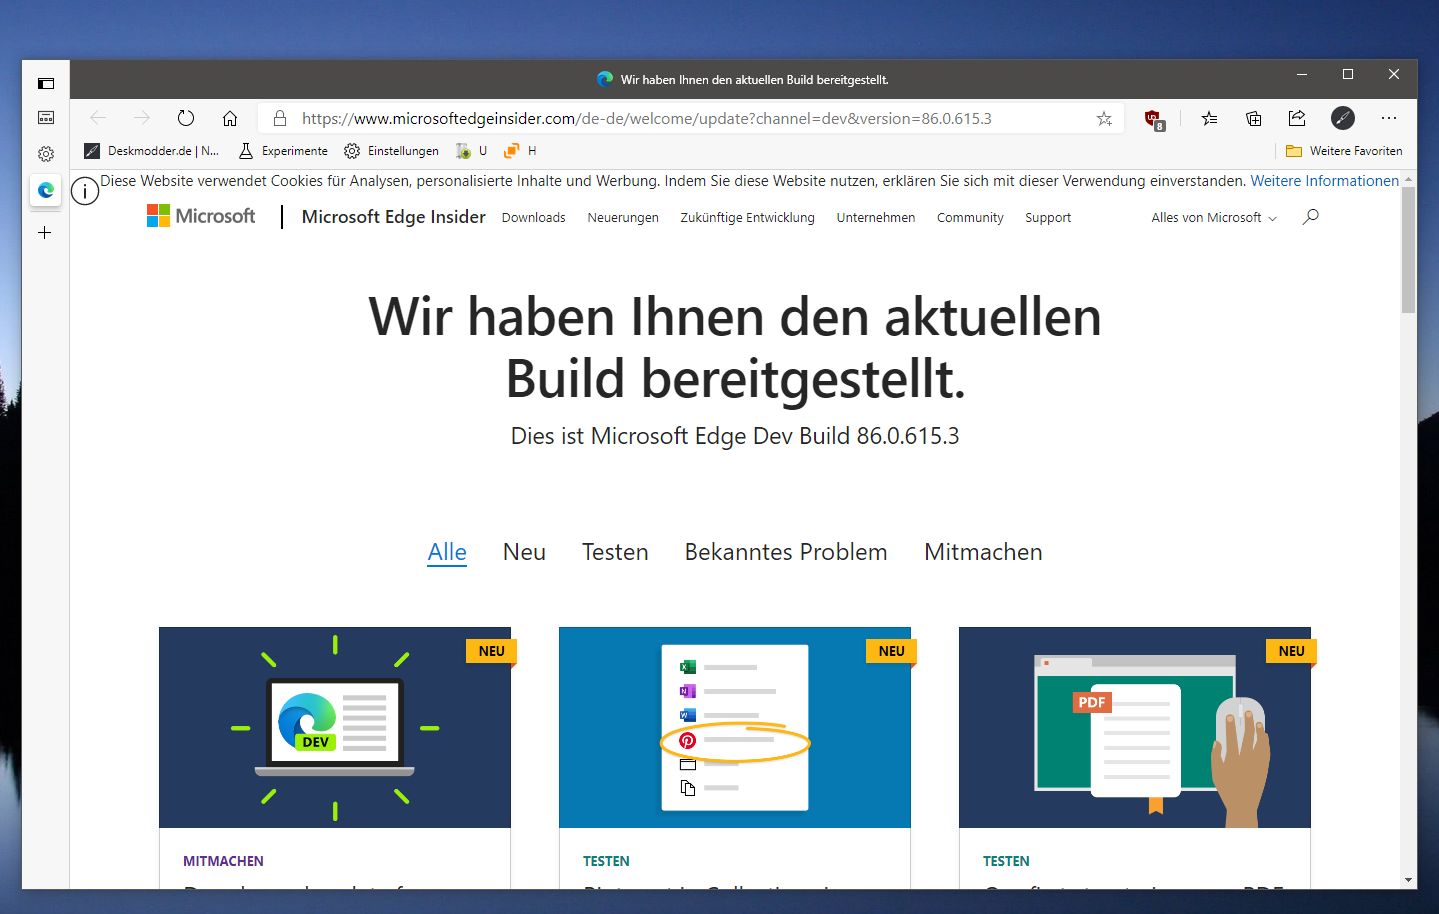This screenshot has width=1439, height=914.
Task: Open the Collections icon
Action: (x=1254, y=118)
